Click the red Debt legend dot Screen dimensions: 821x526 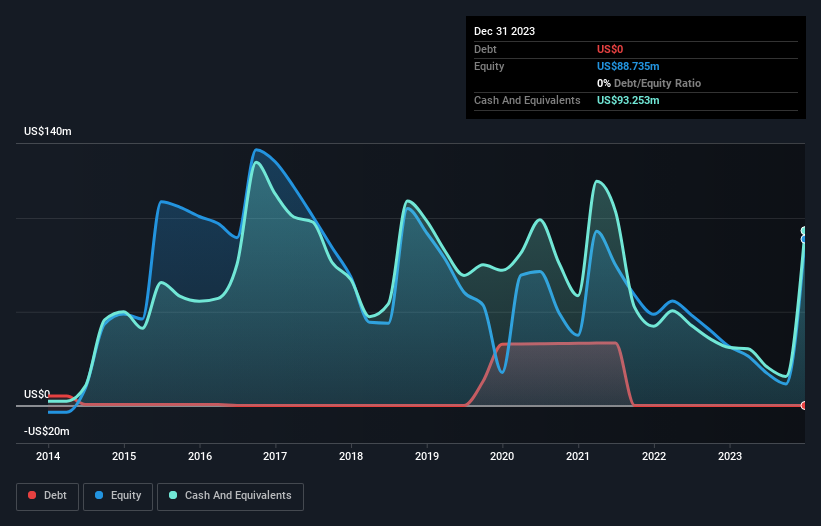[32, 495]
